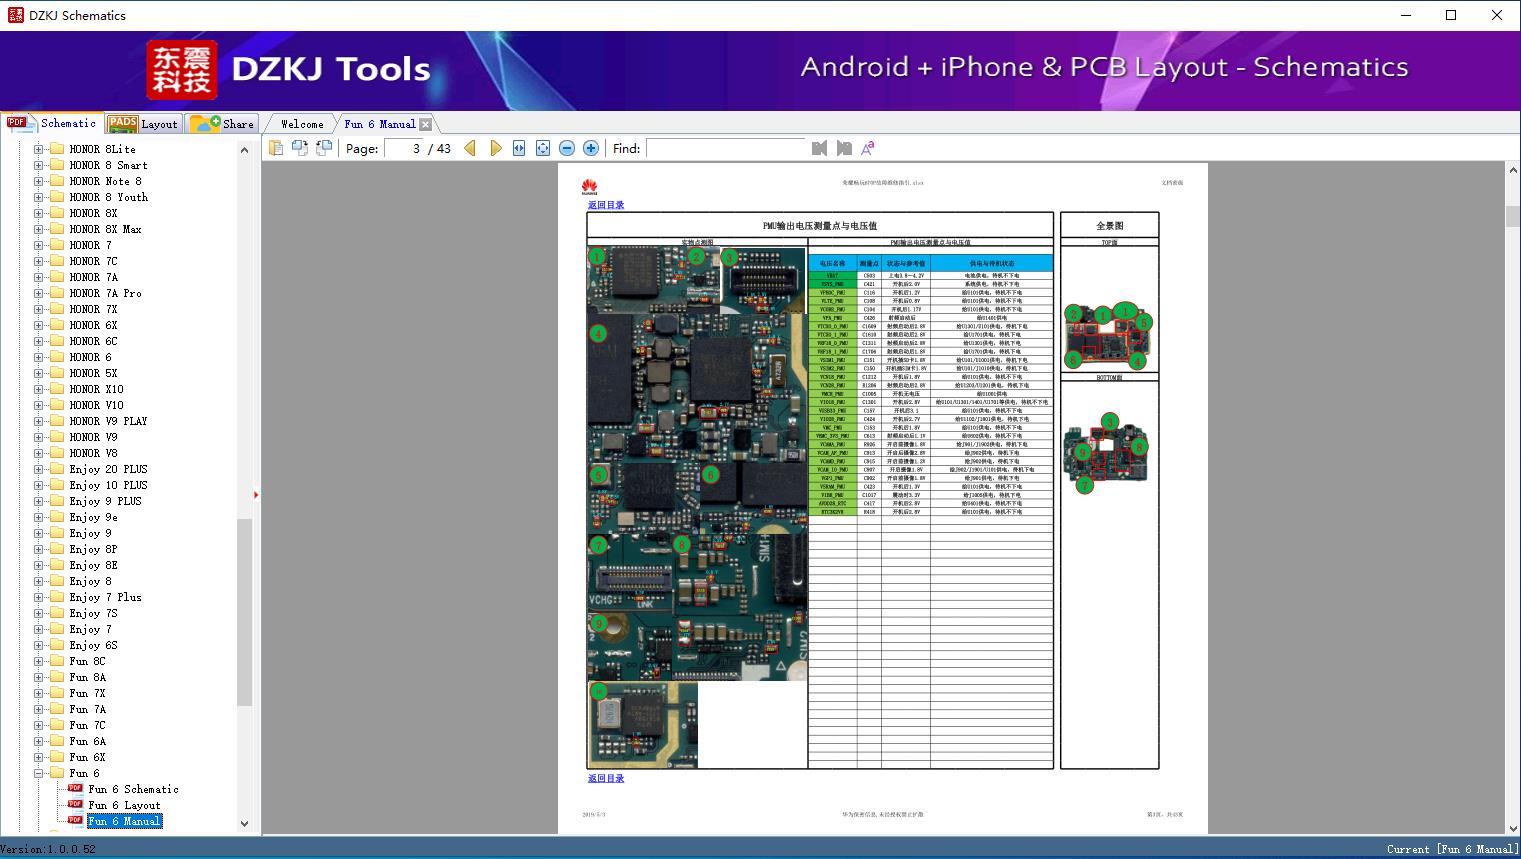Click the page number input box
This screenshot has width=1521, height=859.
[404, 148]
